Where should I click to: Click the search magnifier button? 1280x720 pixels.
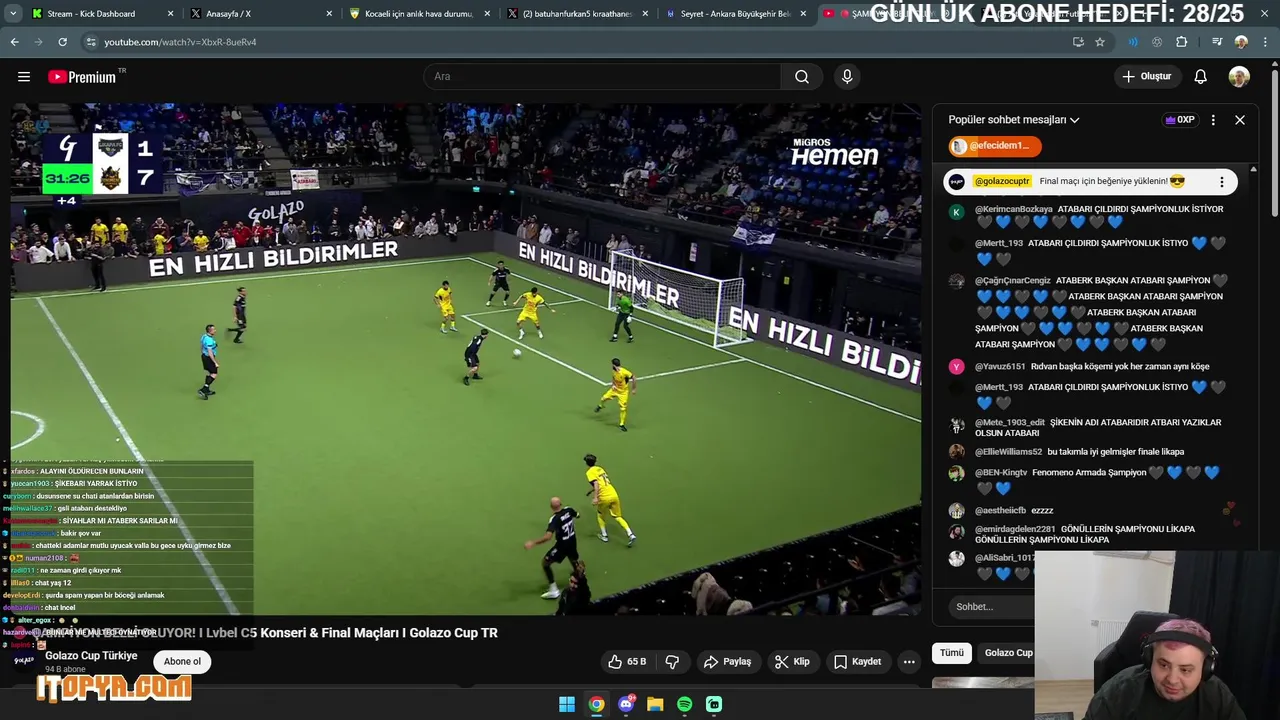(x=802, y=77)
